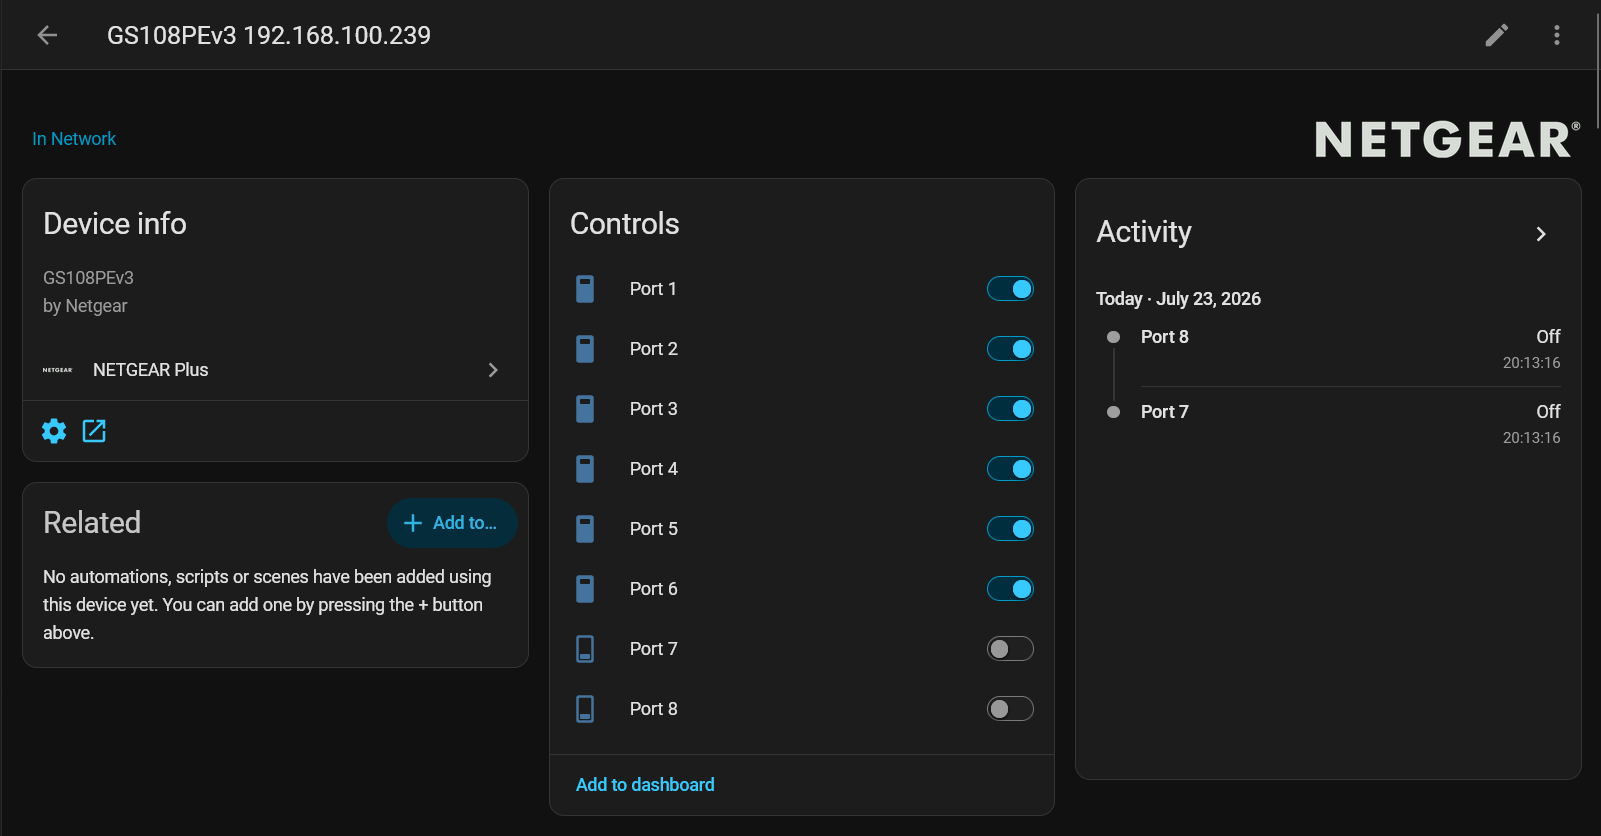Image resolution: width=1601 pixels, height=836 pixels.
Task: Click the small NETGEAR integration logo
Action: 57,370
